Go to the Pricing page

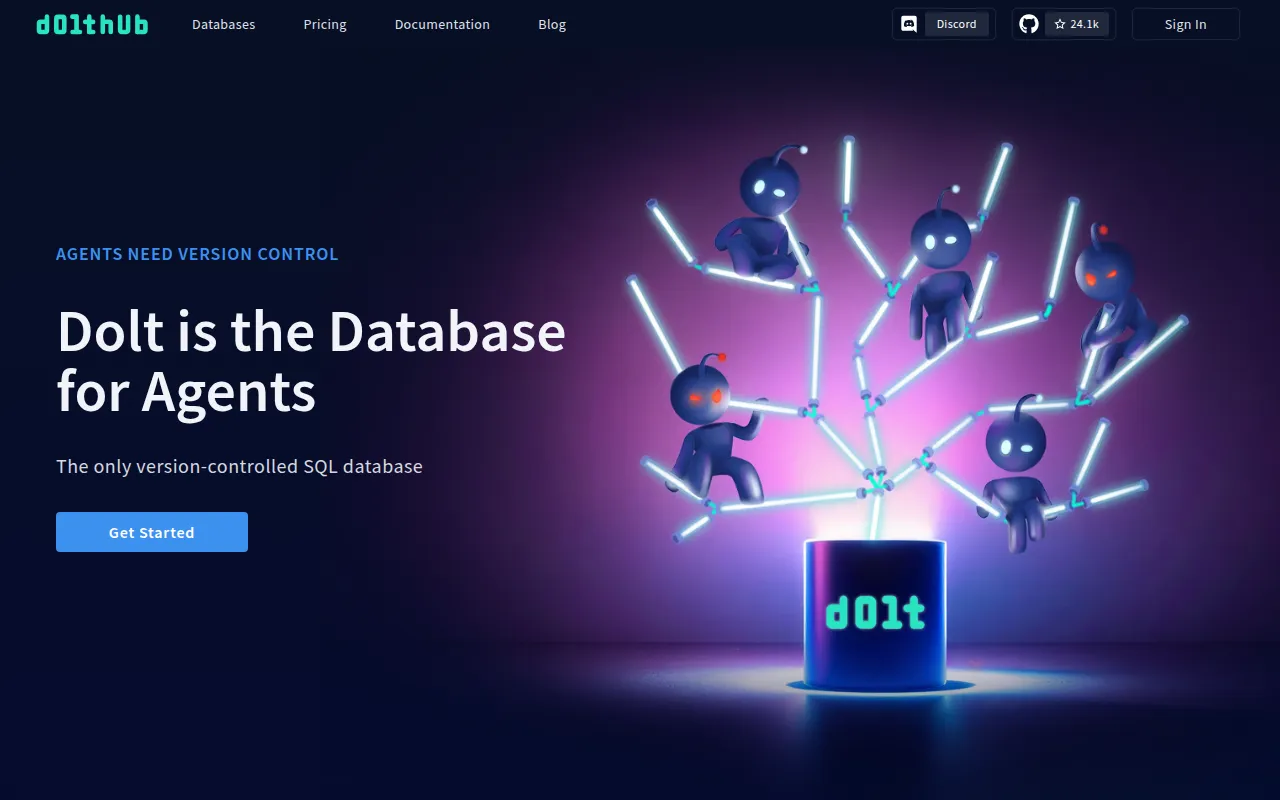[325, 24]
